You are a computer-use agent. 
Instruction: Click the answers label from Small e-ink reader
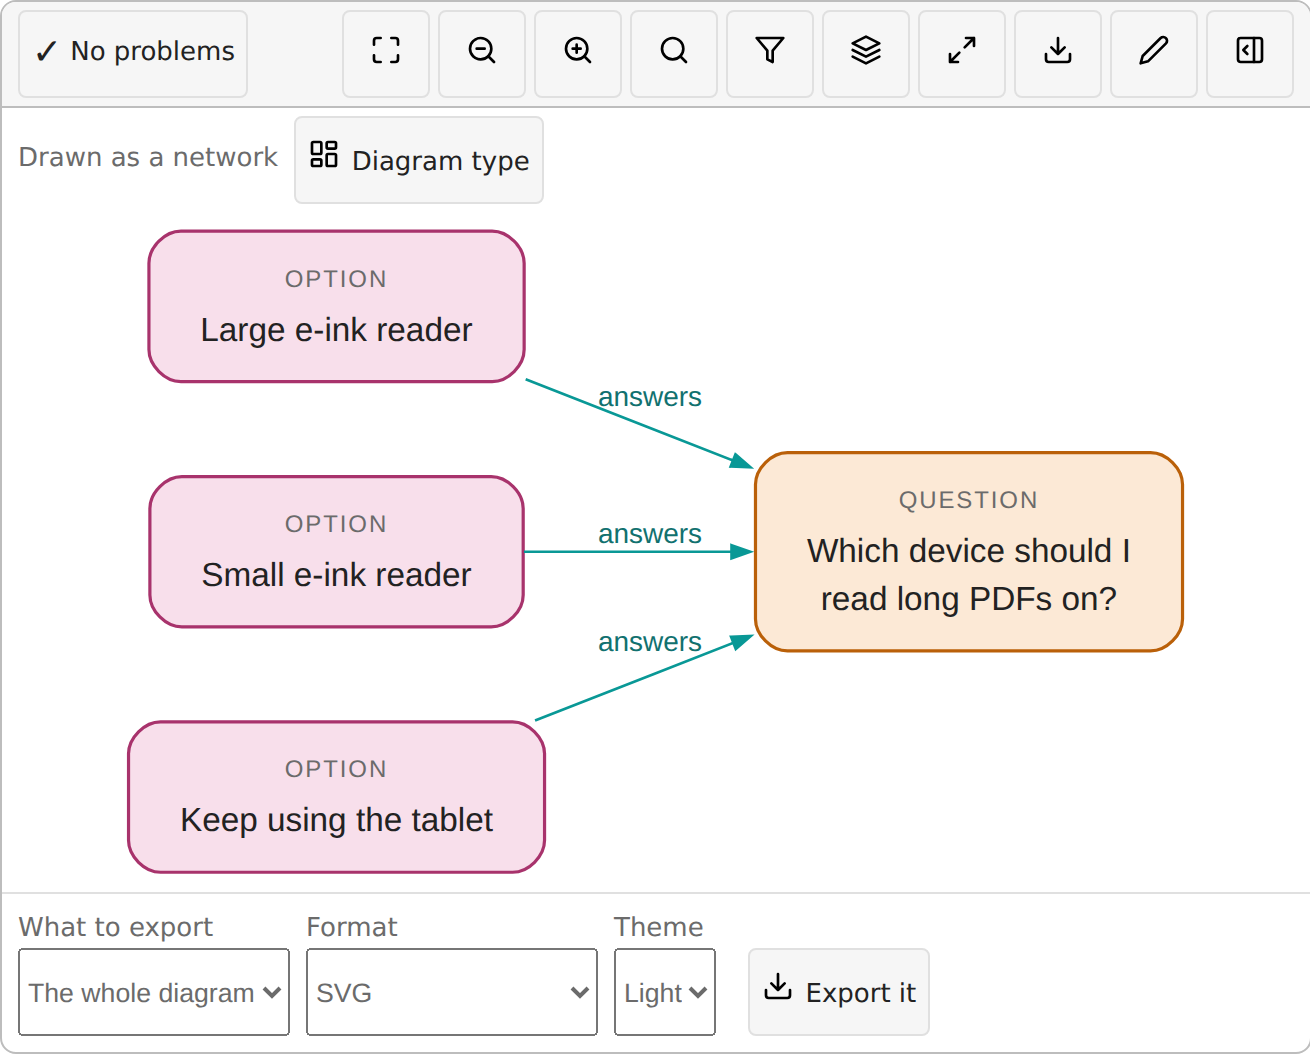(x=650, y=534)
